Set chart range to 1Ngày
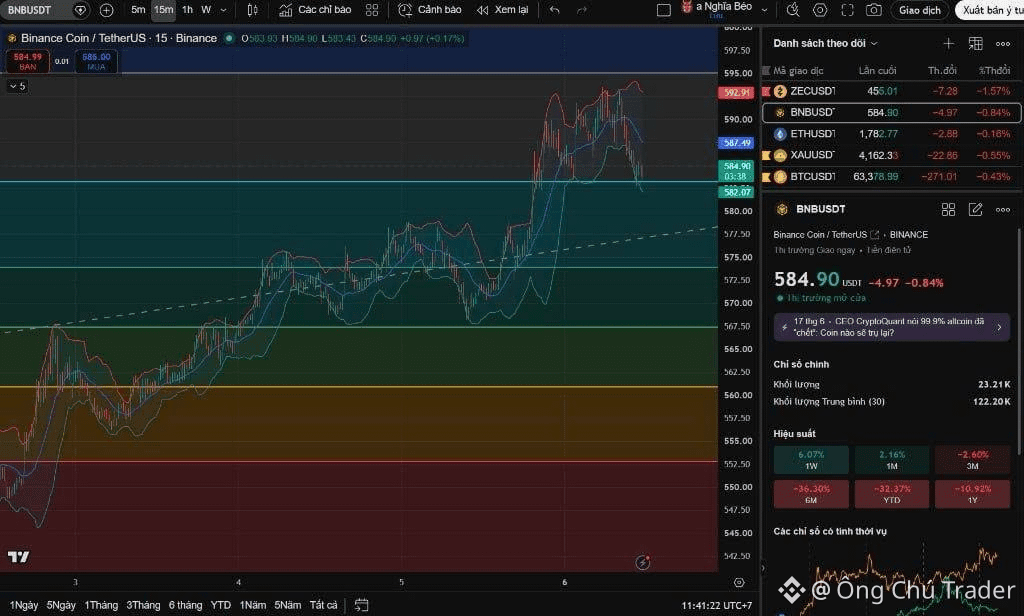 (x=24, y=606)
